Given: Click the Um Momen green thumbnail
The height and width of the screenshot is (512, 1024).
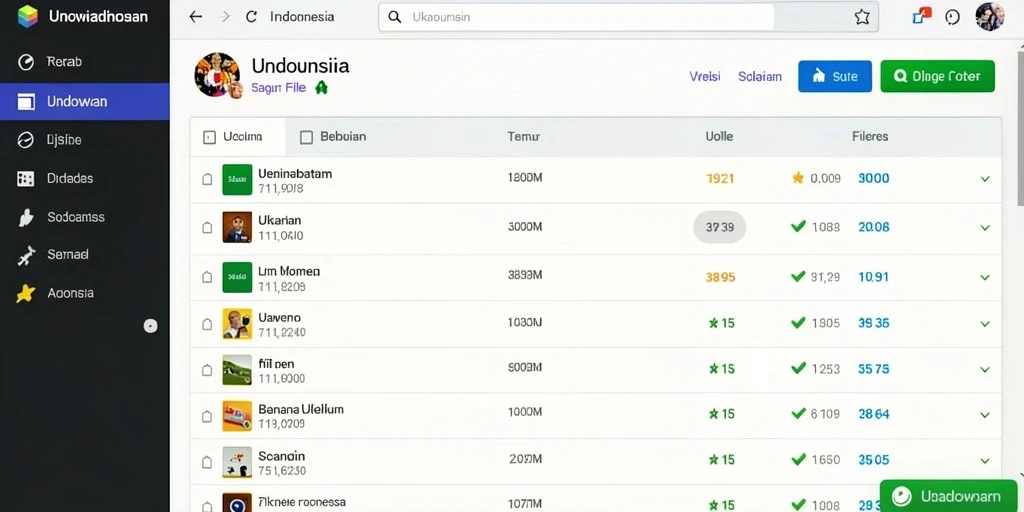Looking at the screenshot, I should click(237, 277).
